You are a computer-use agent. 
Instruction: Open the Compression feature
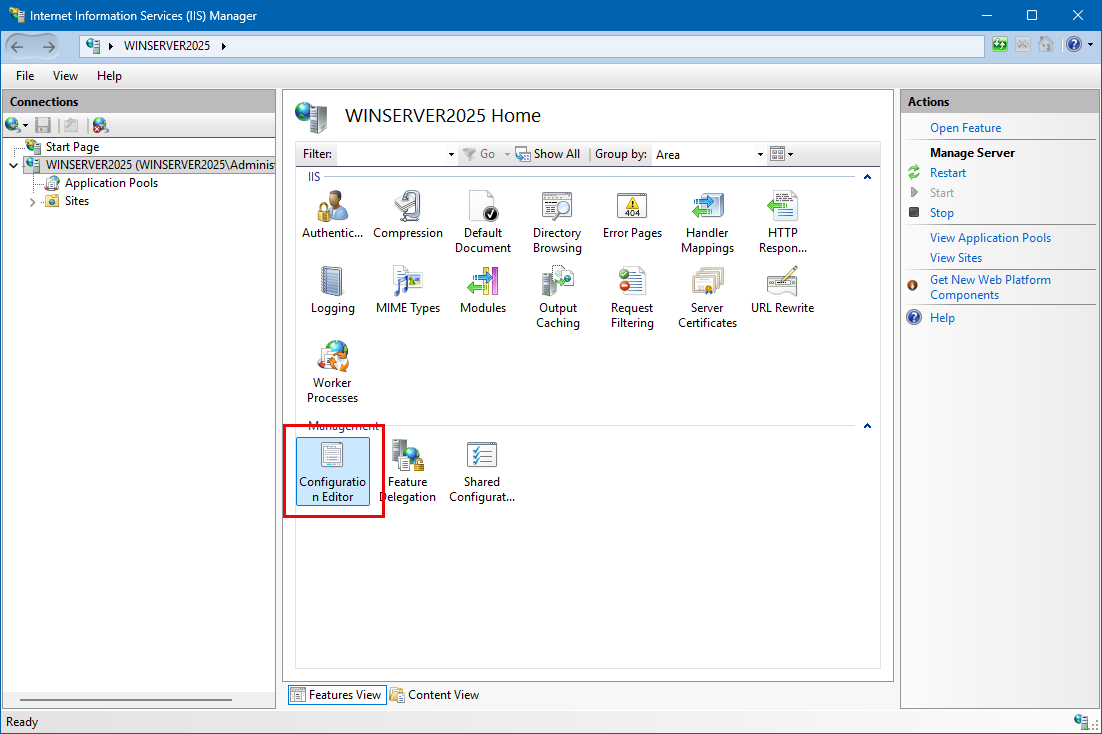[407, 213]
